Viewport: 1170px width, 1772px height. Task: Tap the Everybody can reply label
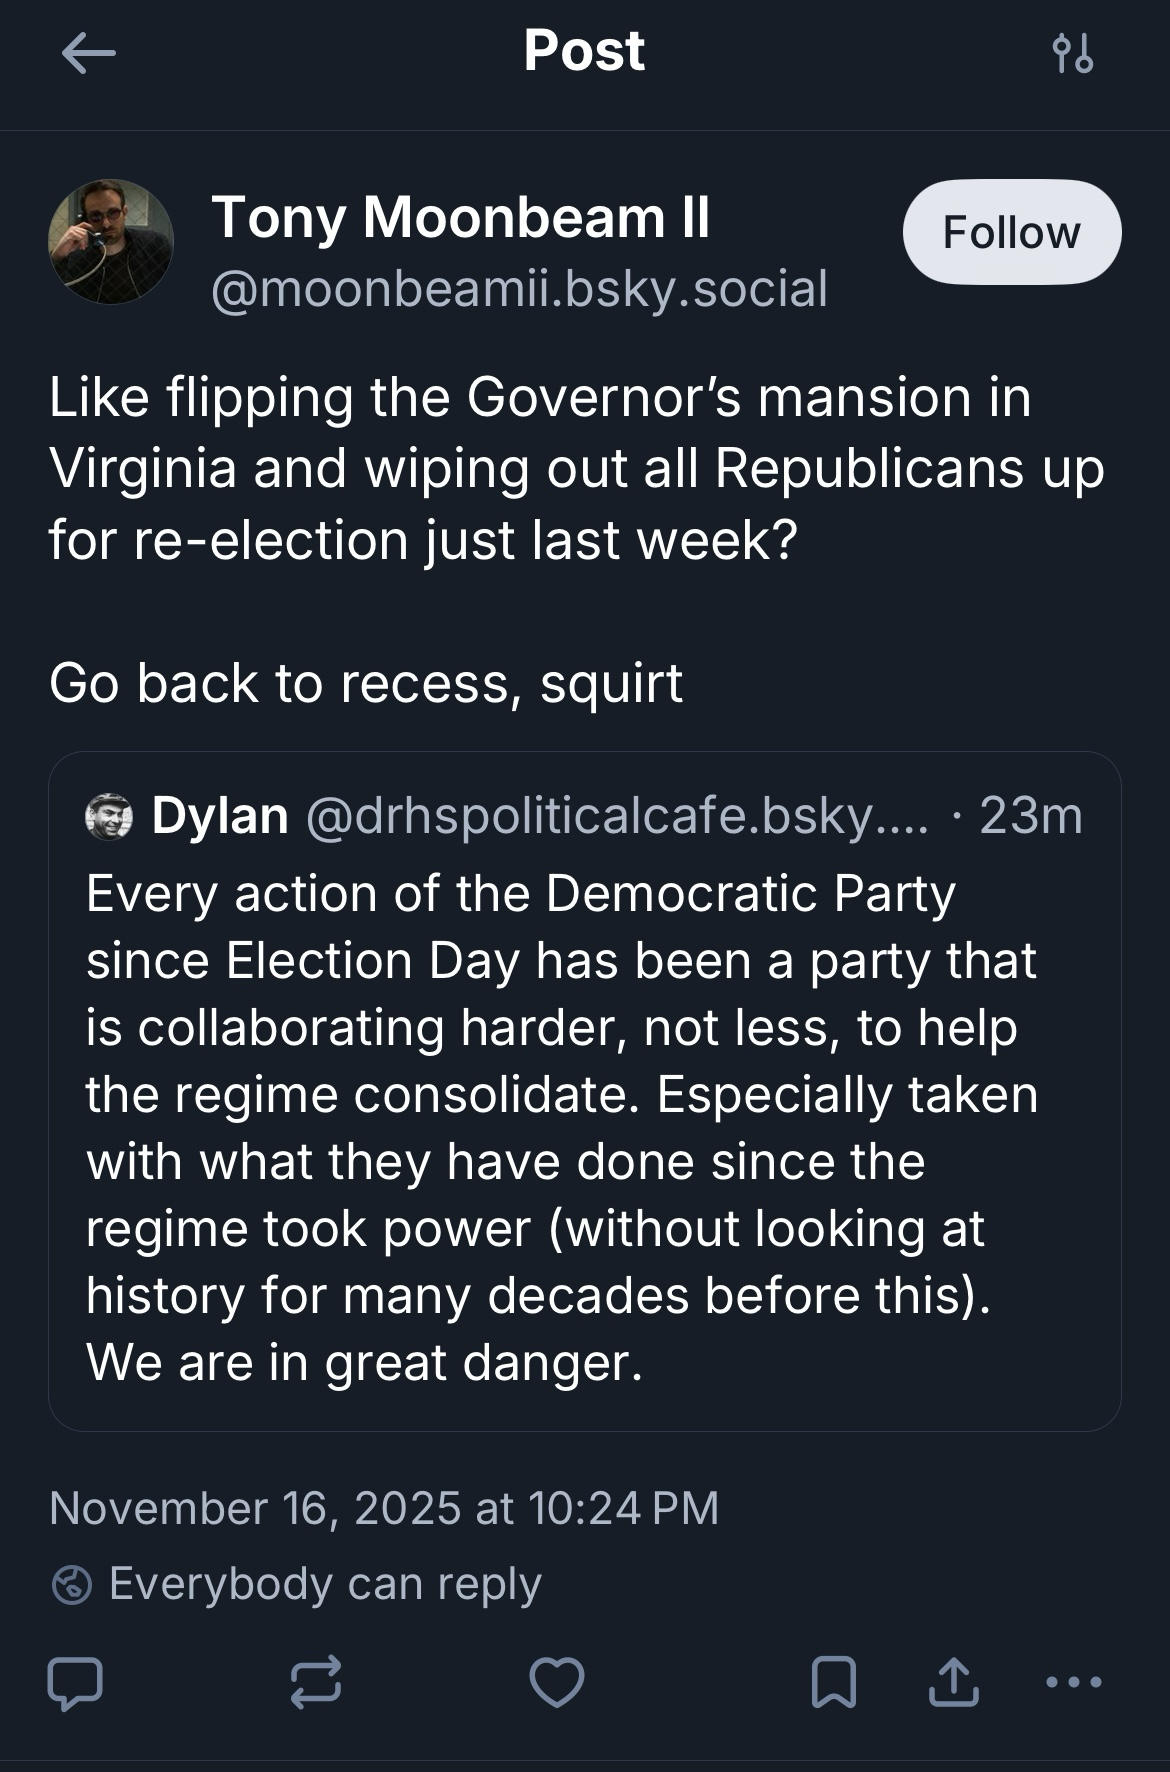[325, 1584]
